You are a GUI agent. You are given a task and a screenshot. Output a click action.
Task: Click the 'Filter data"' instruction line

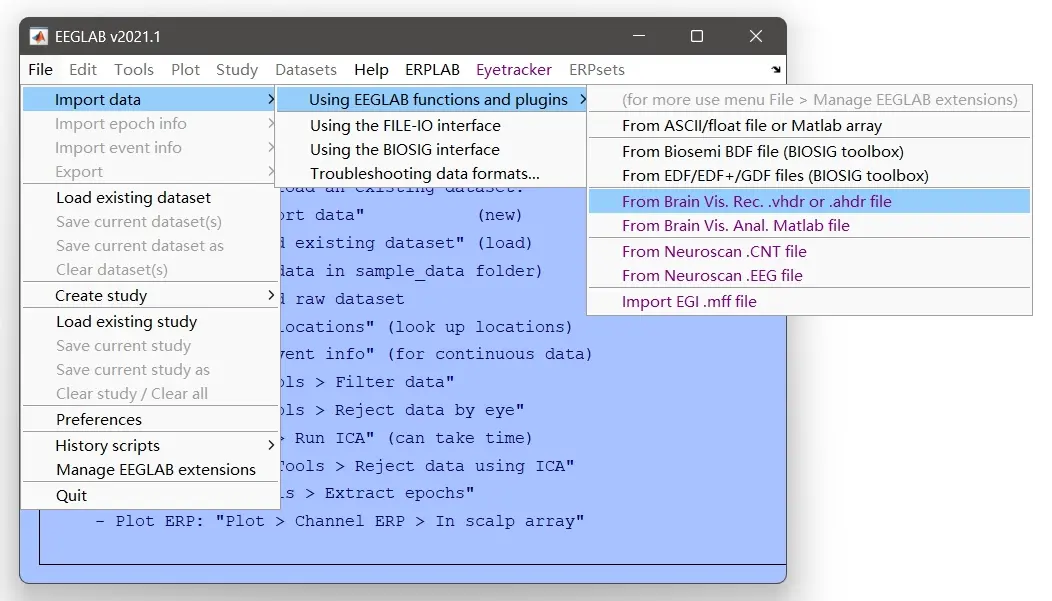(x=368, y=382)
